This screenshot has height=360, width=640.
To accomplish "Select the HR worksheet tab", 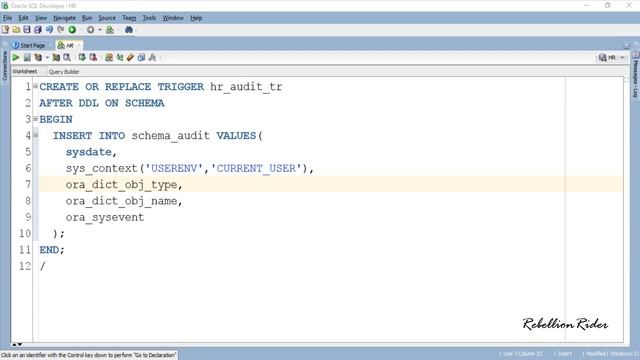I will (x=69, y=45).
